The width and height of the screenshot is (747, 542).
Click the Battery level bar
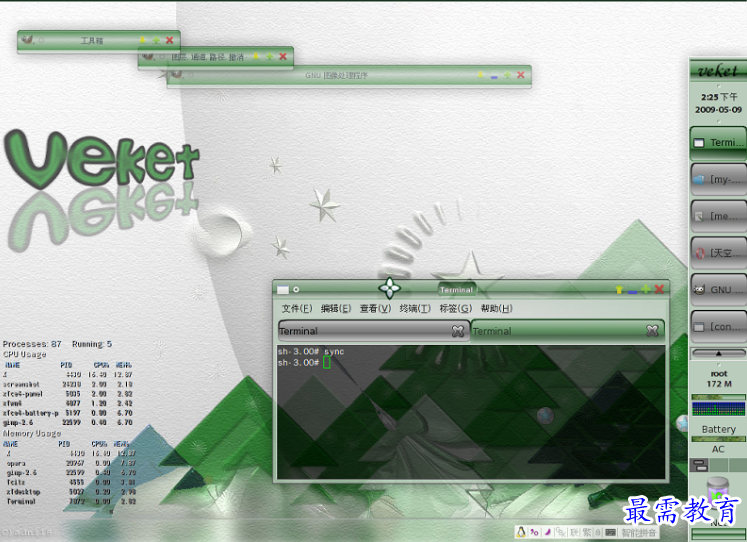click(718, 439)
